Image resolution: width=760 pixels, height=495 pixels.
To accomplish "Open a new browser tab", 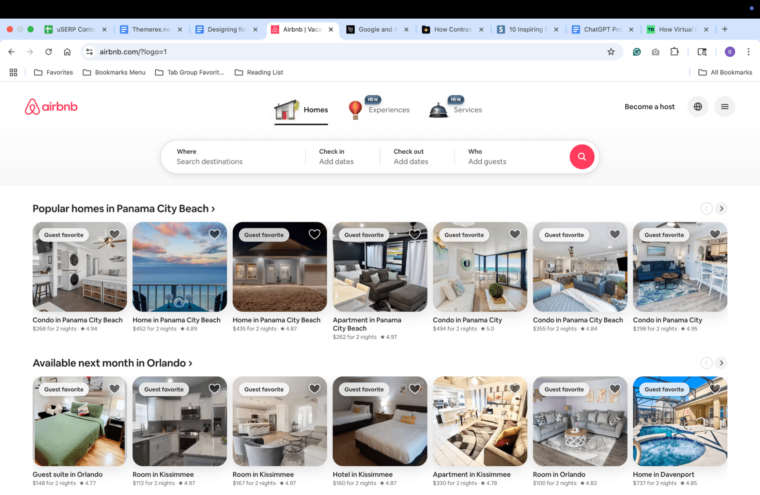I will click(x=725, y=29).
